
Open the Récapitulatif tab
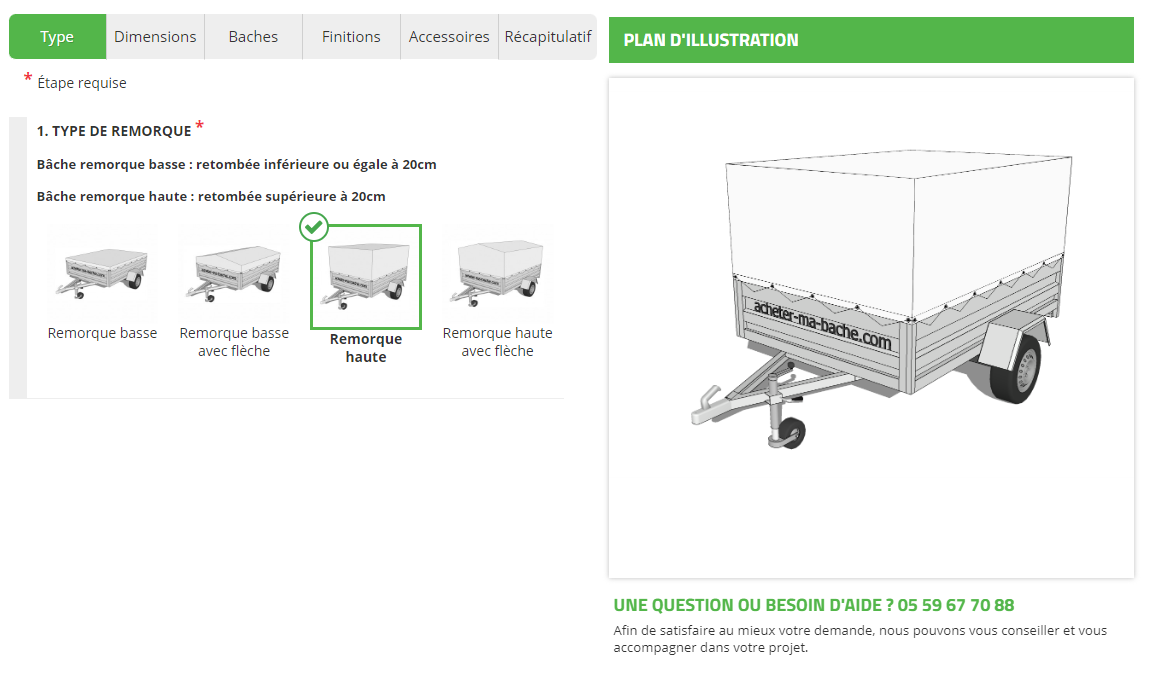pos(548,37)
